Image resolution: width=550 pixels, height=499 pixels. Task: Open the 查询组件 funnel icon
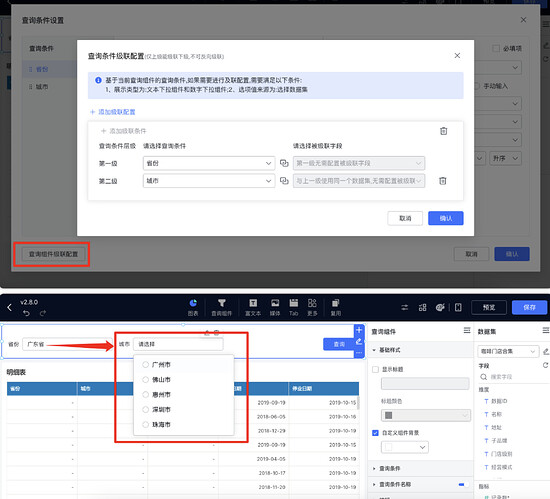pos(222,303)
